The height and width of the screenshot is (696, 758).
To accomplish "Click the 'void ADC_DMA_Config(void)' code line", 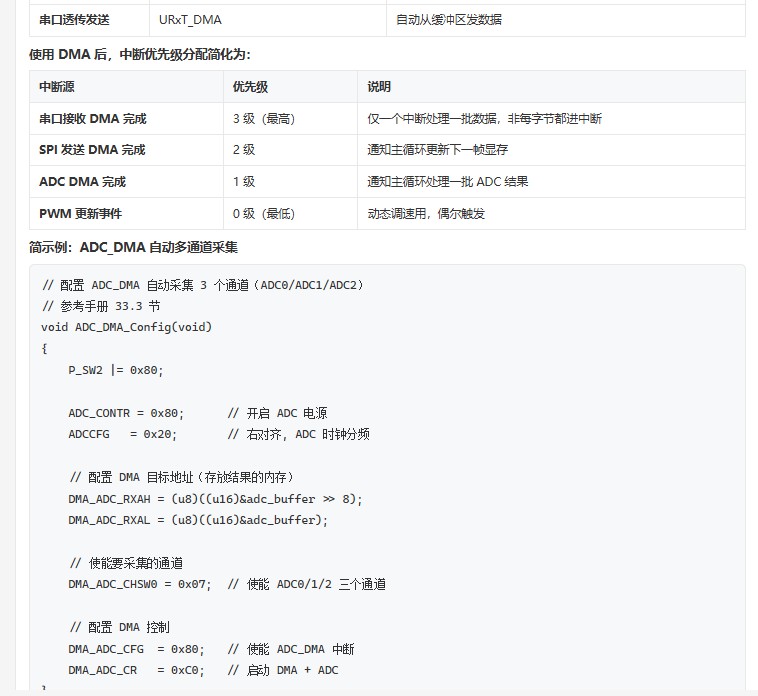I will [x=127, y=327].
